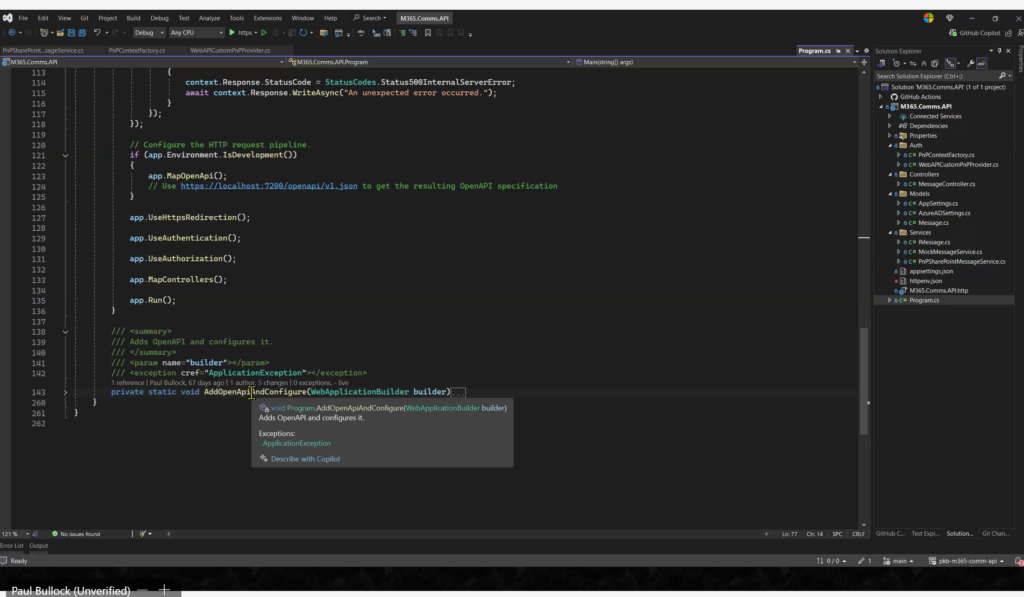Open the Extensions menu

[x=267, y=18]
